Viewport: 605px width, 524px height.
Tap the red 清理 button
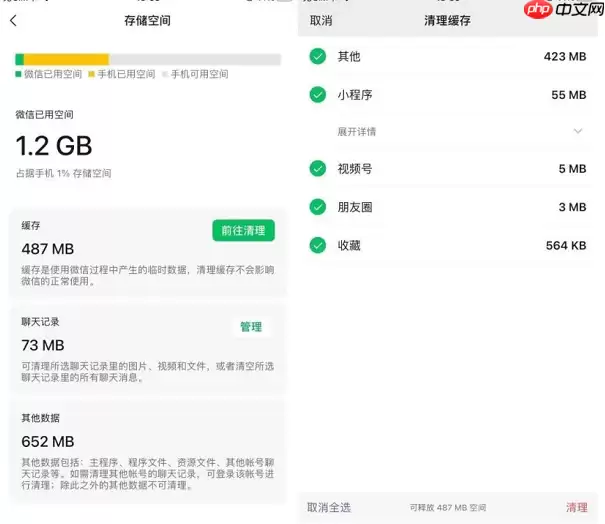pyautogui.click(x=577, y=507)
